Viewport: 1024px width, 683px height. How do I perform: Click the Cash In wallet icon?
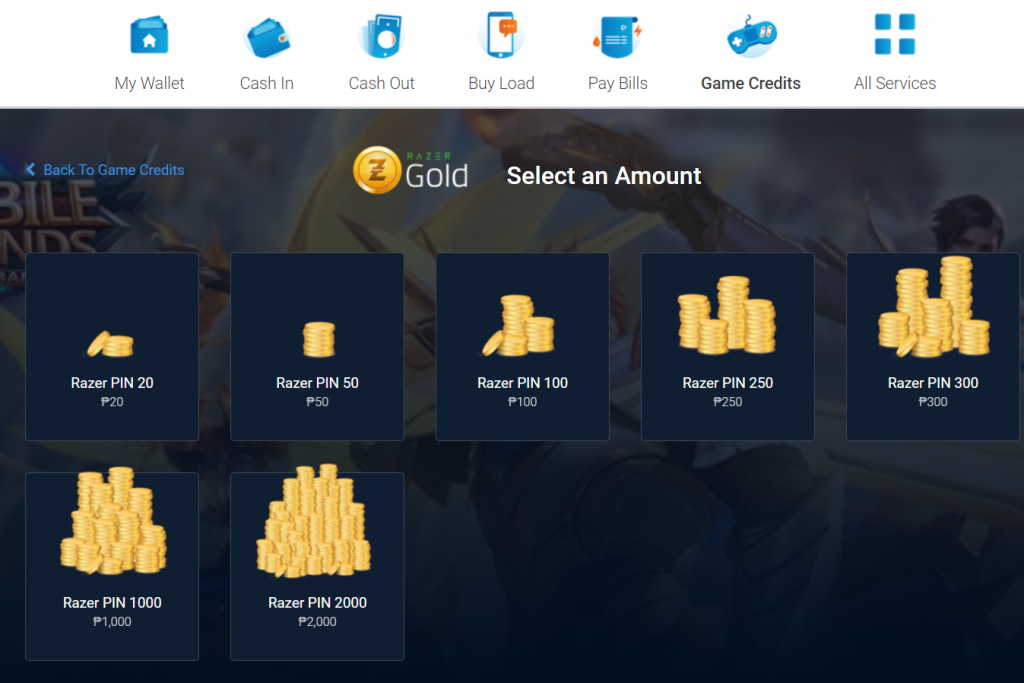click(267, 37)
